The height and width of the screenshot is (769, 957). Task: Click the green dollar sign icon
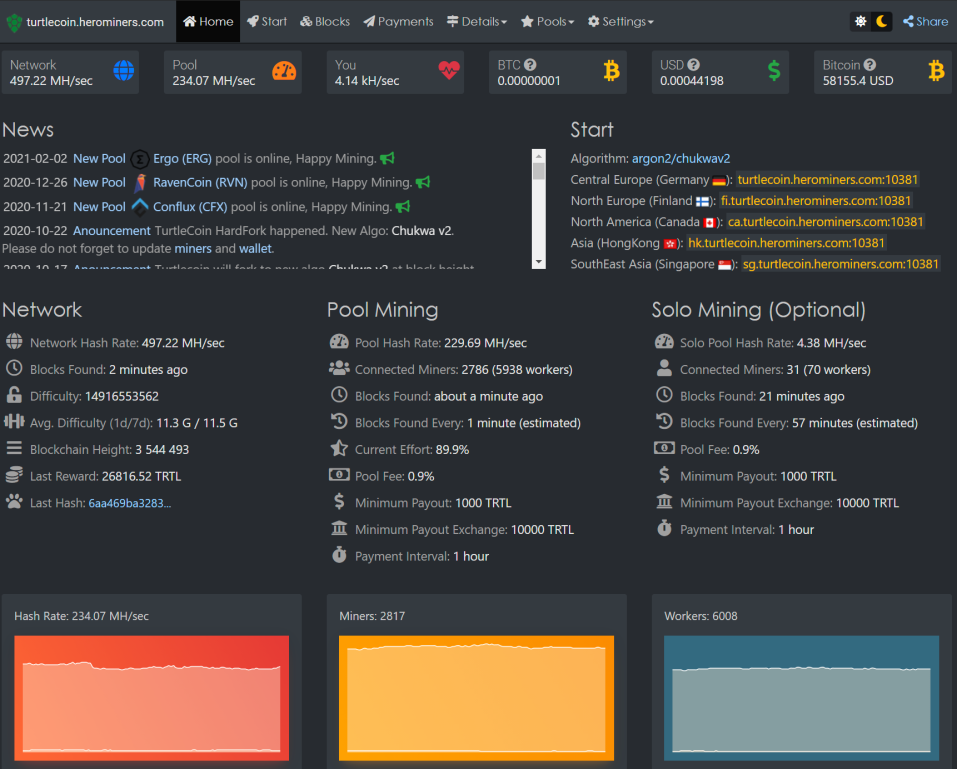(x=774, y=71)
